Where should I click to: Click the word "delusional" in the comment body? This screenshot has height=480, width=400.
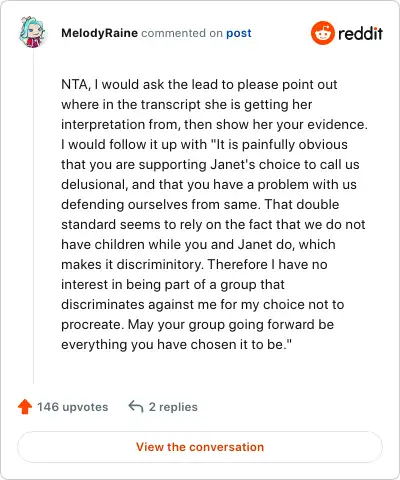[94, 185]
